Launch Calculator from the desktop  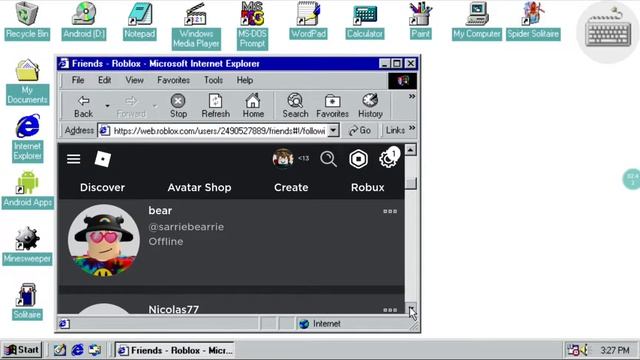click(364, 20)
